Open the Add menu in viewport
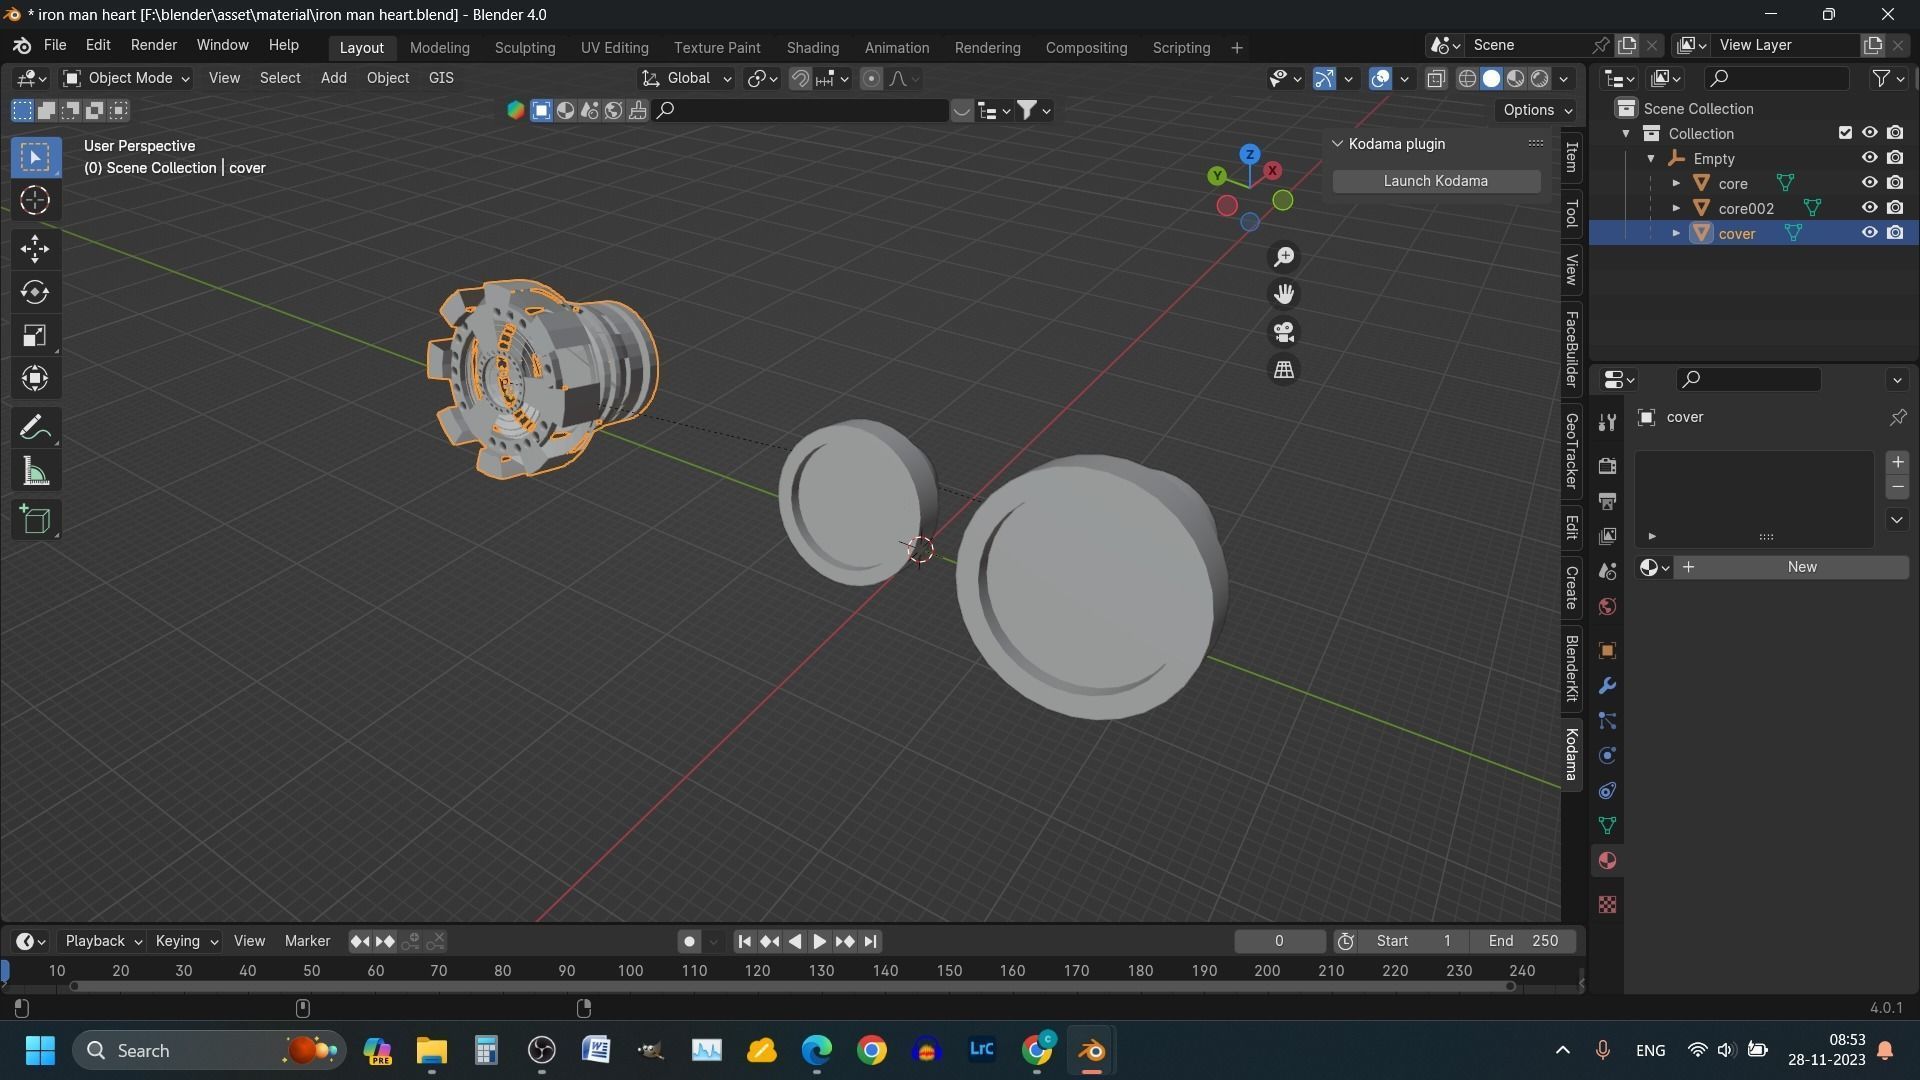The width and height of the screenshot is (1920, 1080). tap(333, 78)
